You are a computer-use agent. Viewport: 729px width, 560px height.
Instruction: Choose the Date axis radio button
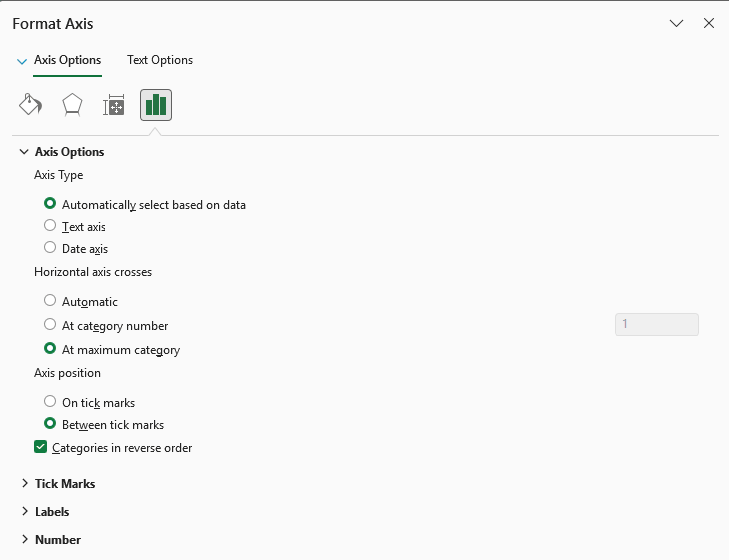(50, 247)
